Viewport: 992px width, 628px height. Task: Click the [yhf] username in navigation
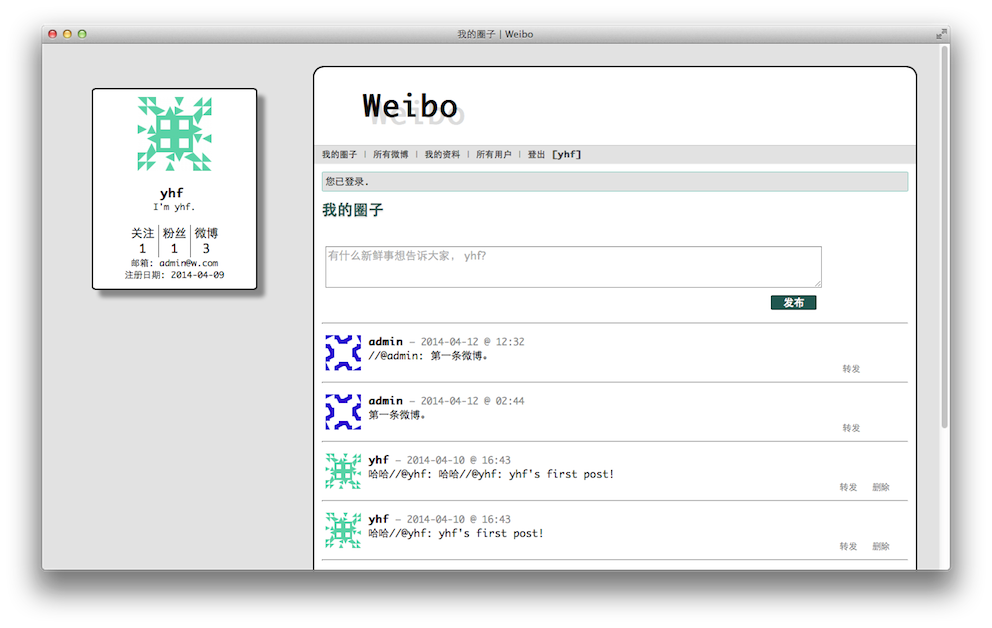pyautogui.click(x=566, y=154)
